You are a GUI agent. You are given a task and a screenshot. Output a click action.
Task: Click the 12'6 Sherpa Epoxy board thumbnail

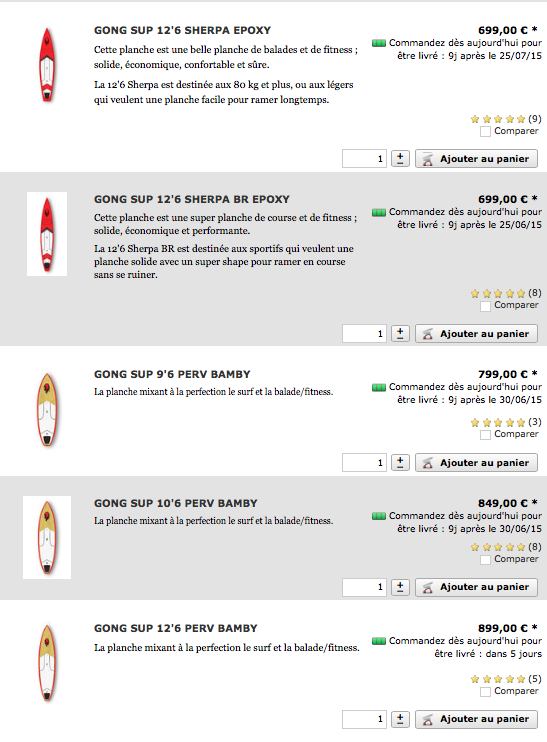point(47,65)
